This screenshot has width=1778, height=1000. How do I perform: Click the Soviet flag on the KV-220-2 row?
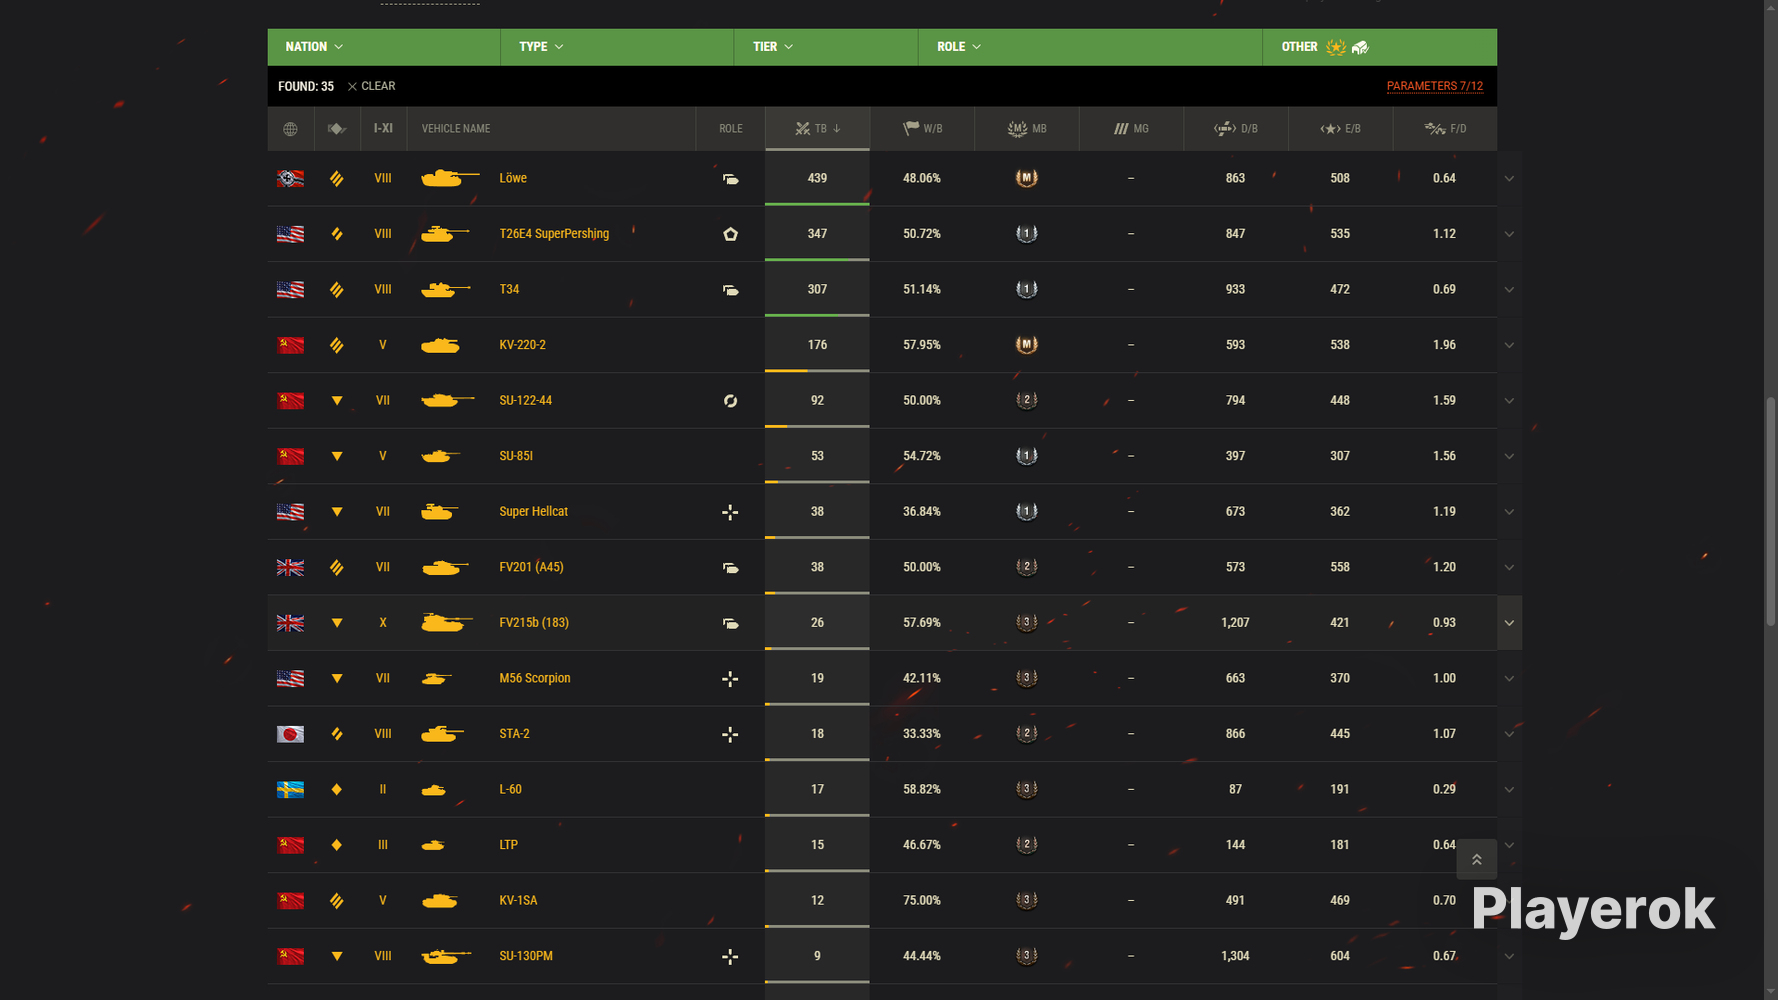(x=290, y=345)
